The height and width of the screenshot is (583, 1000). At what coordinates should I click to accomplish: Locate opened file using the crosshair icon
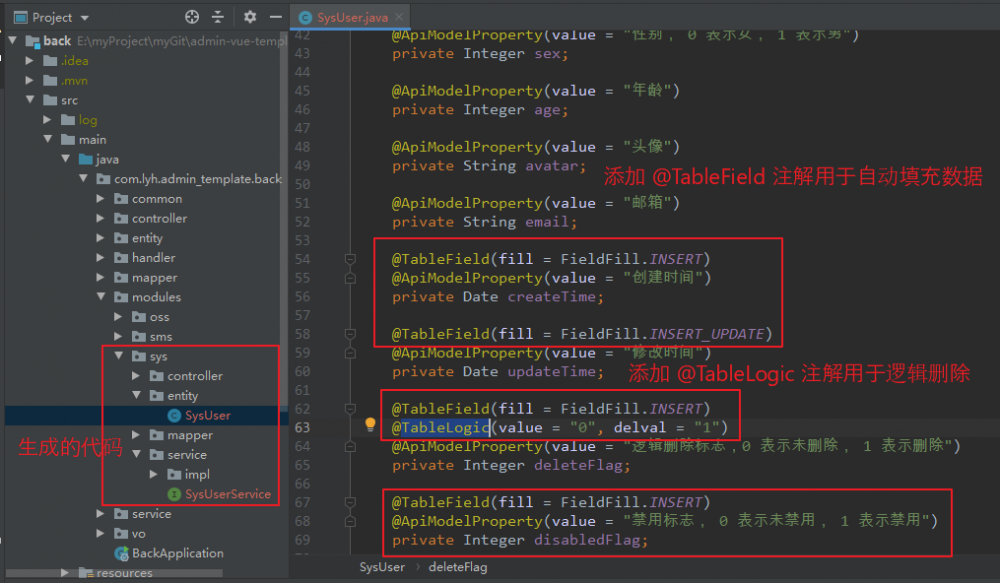pyautogui.click(x=192, y=17)
